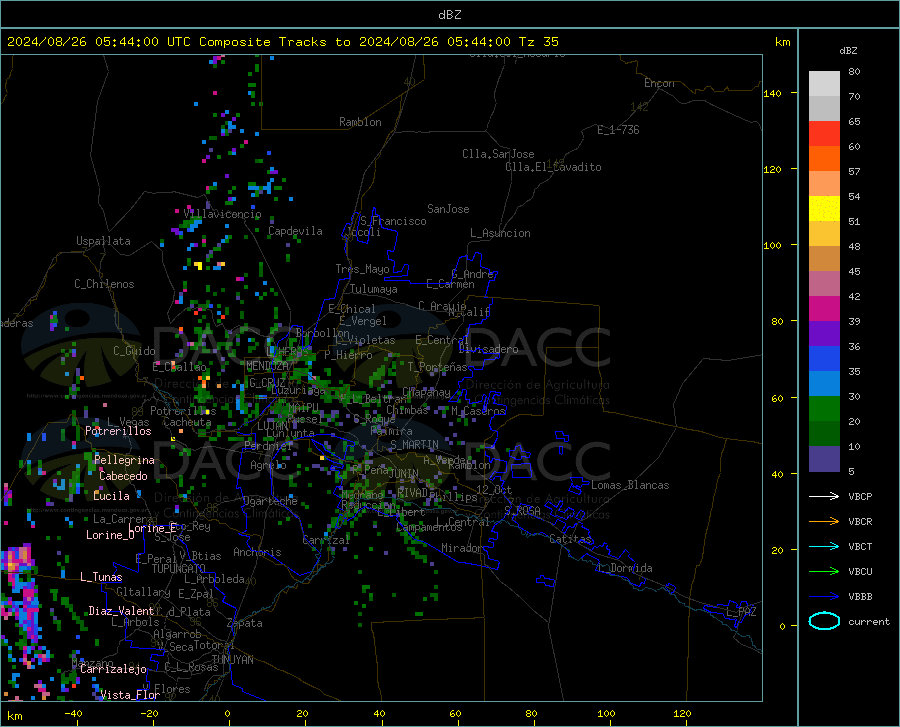Click the Tres_Mayo map label
This screenshot has height=727, width=900.
coord(362,269)
